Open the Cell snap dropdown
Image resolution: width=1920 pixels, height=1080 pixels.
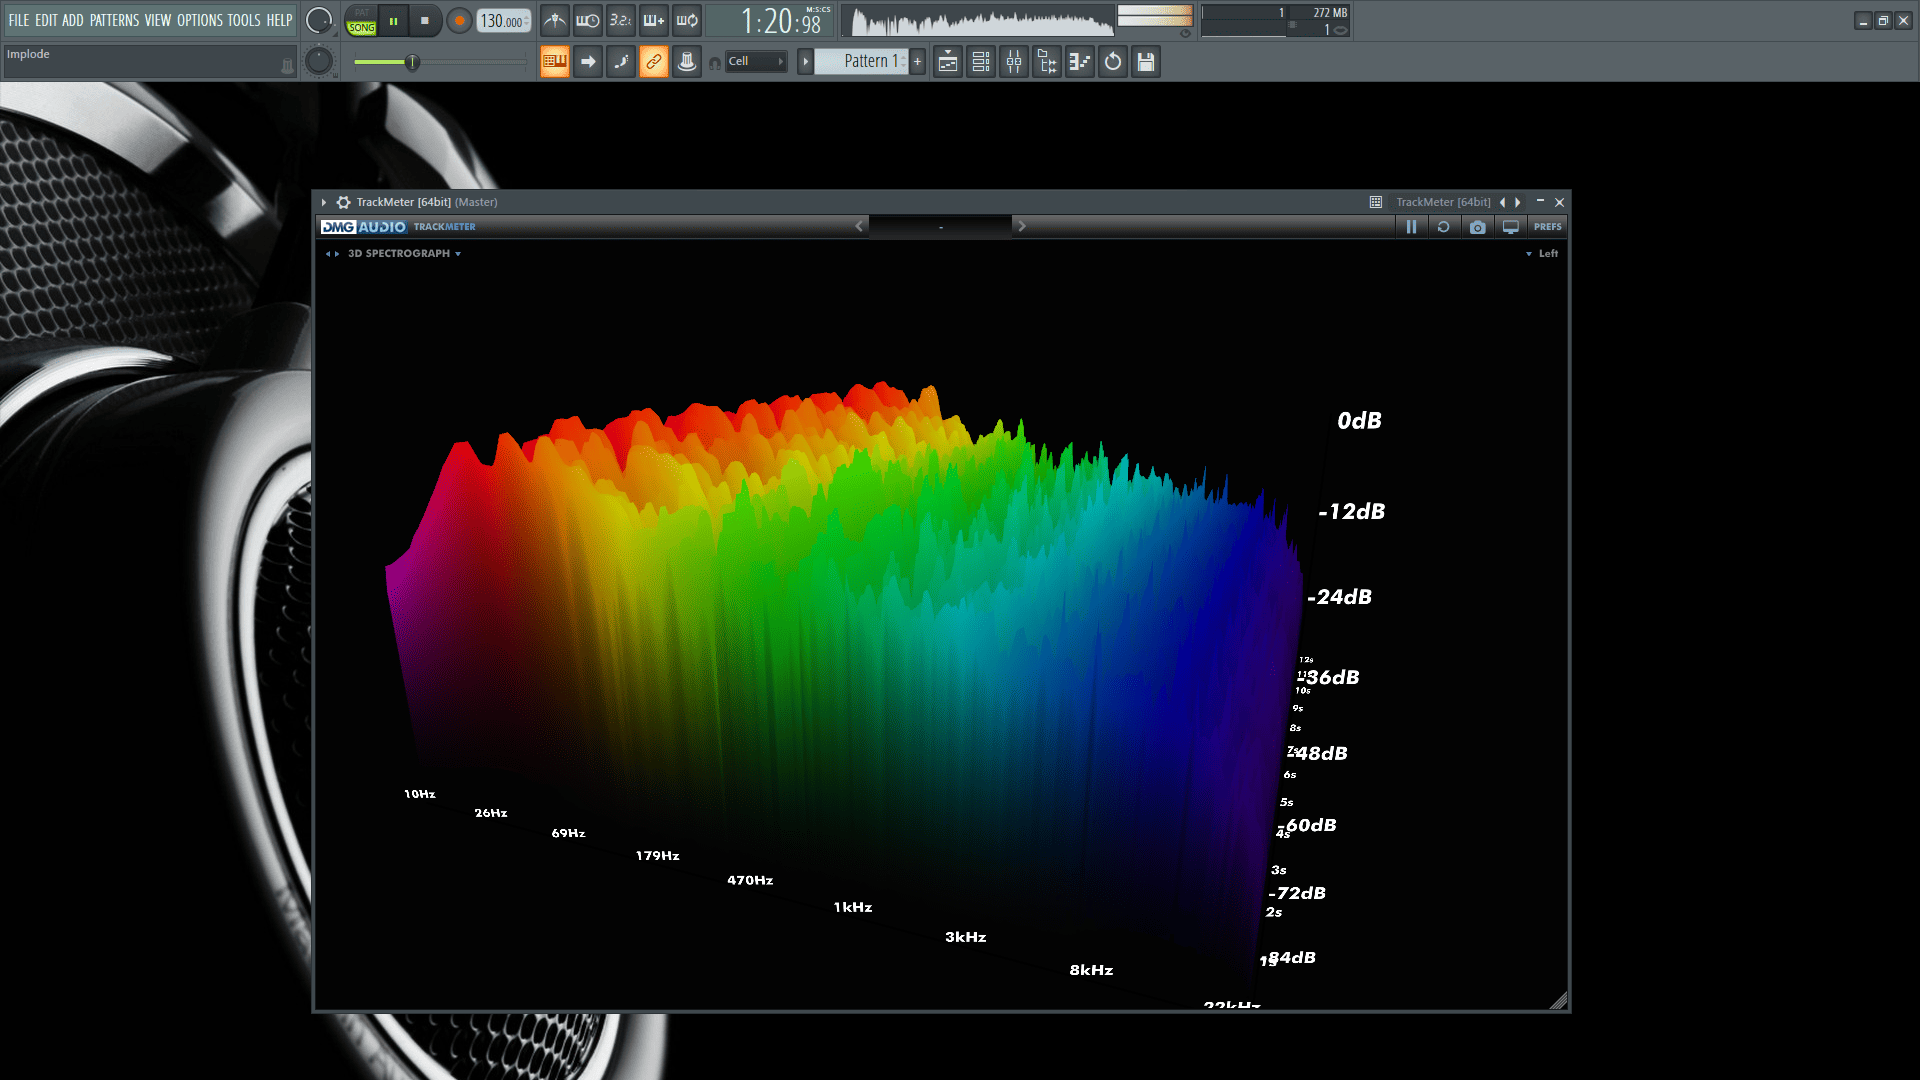[x=756, y=62]
